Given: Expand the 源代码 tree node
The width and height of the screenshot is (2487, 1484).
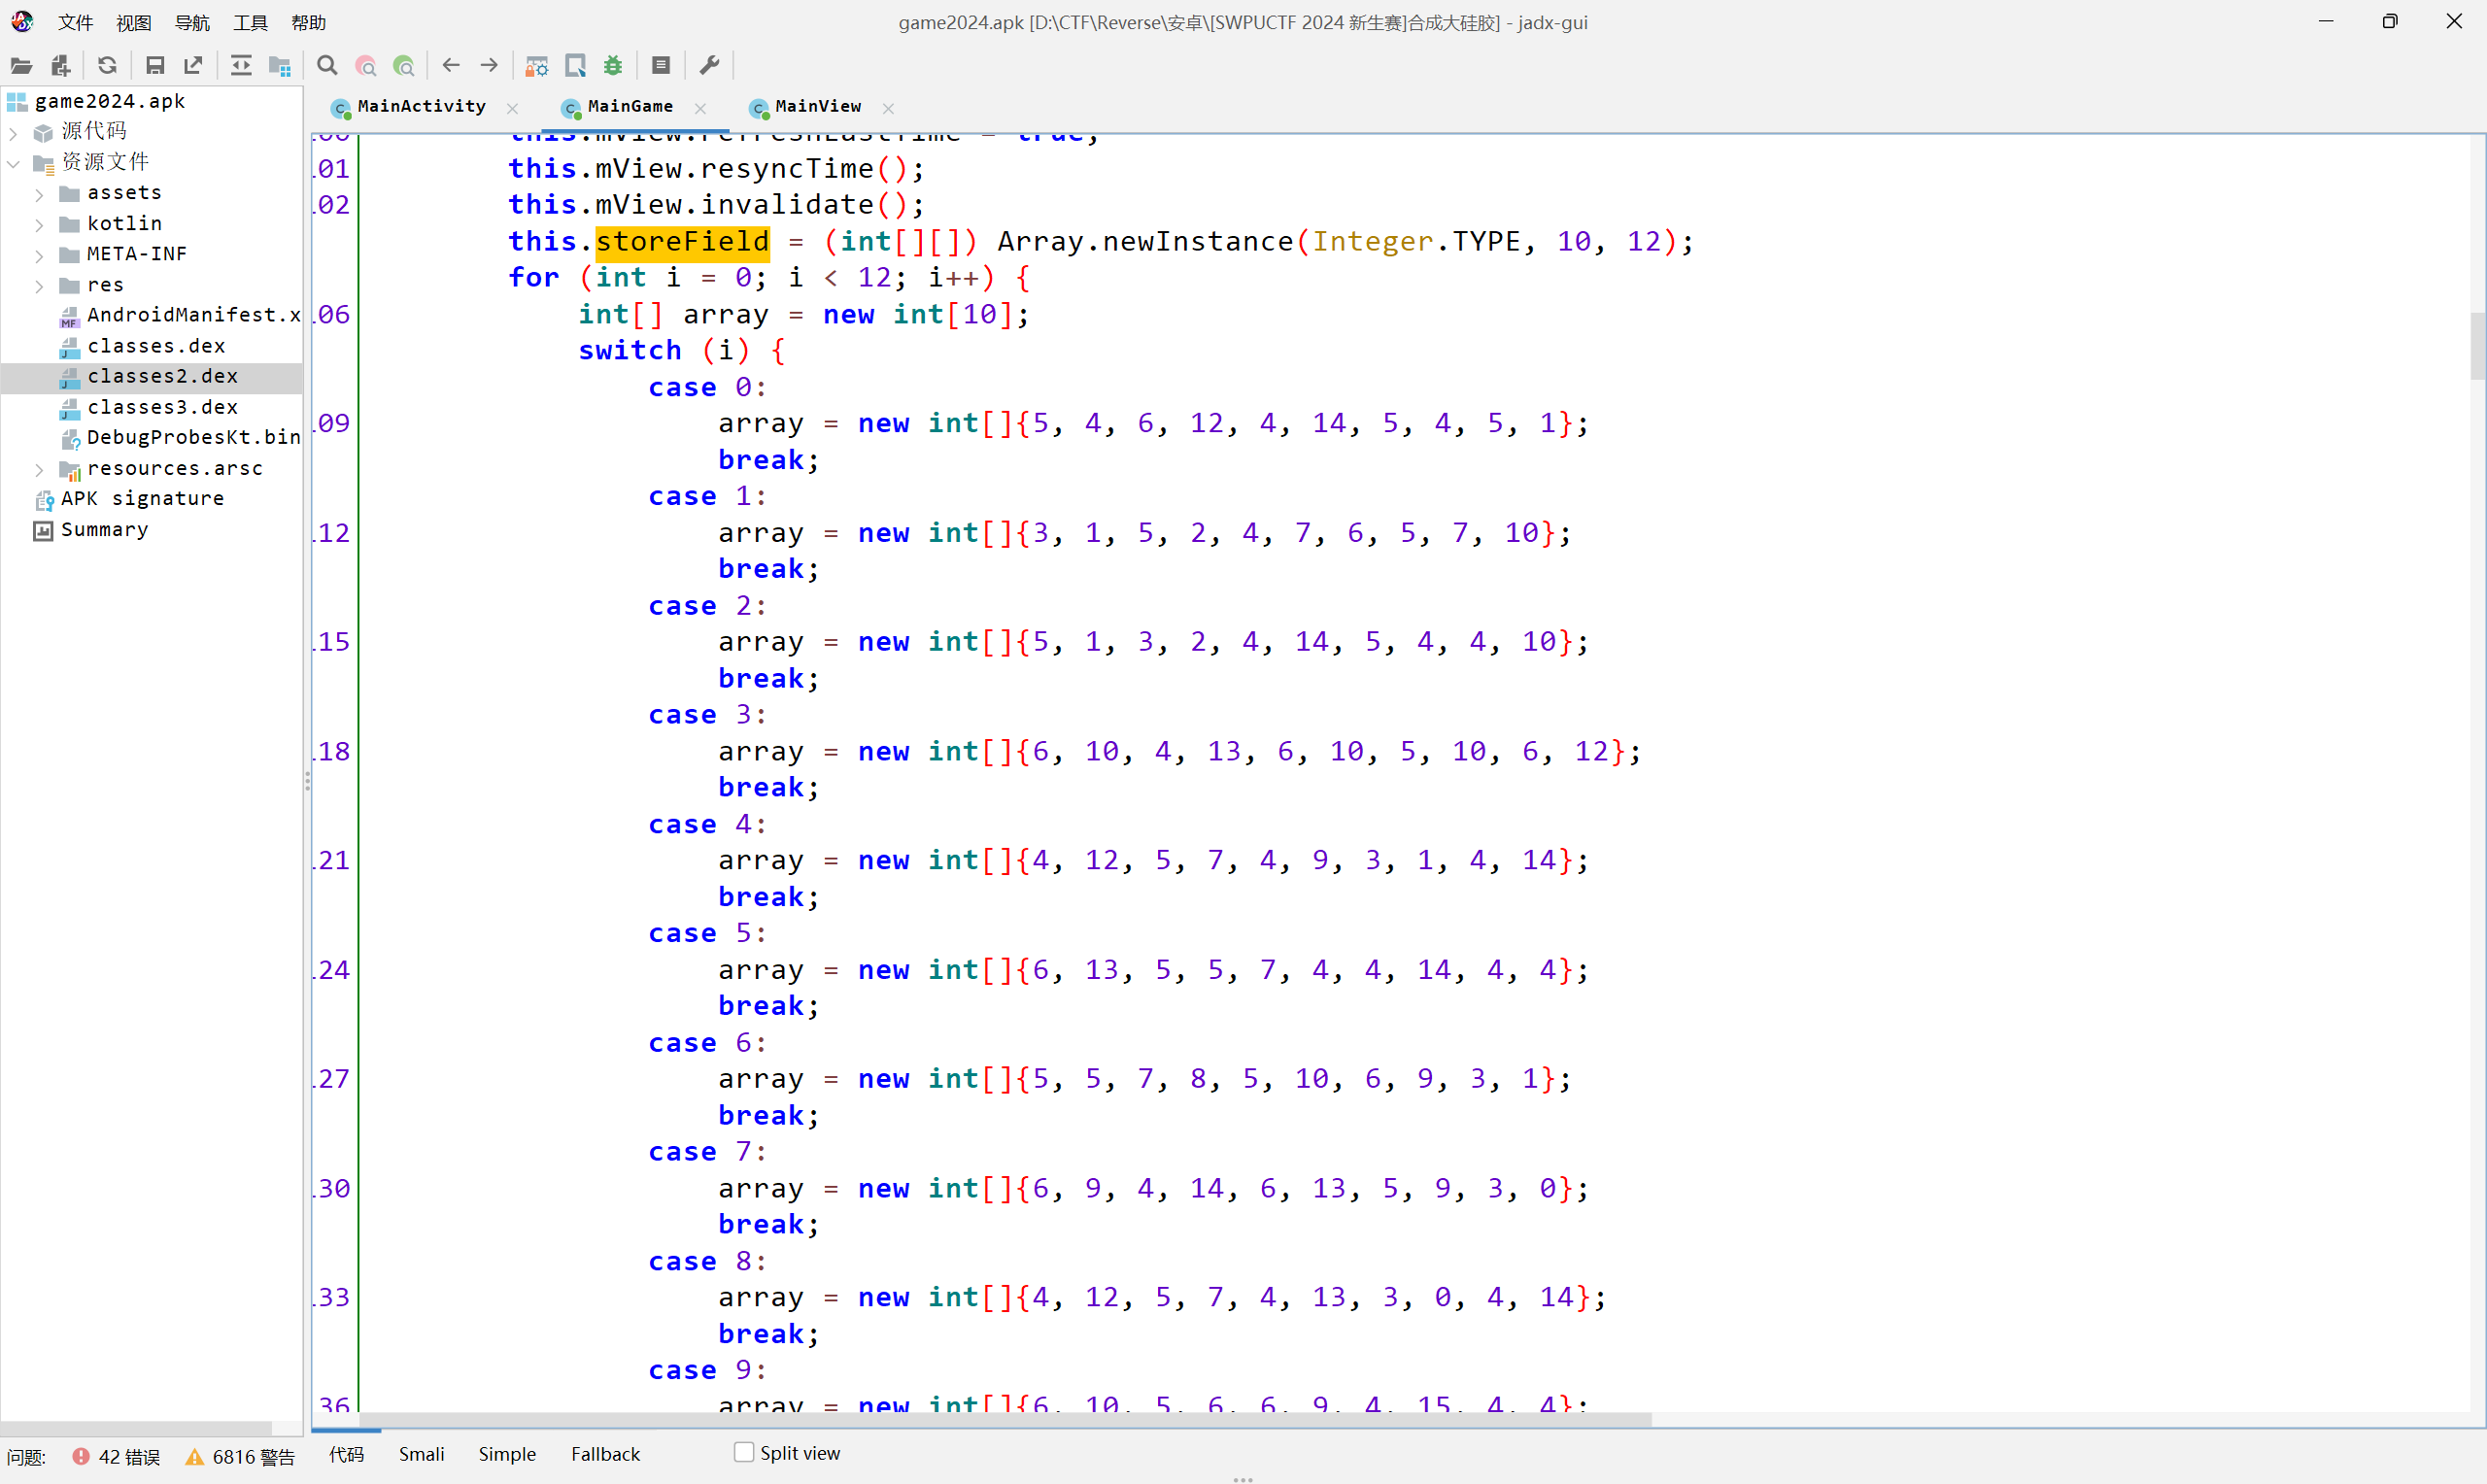Looking at the screenshot, I should tap(13, 132).
